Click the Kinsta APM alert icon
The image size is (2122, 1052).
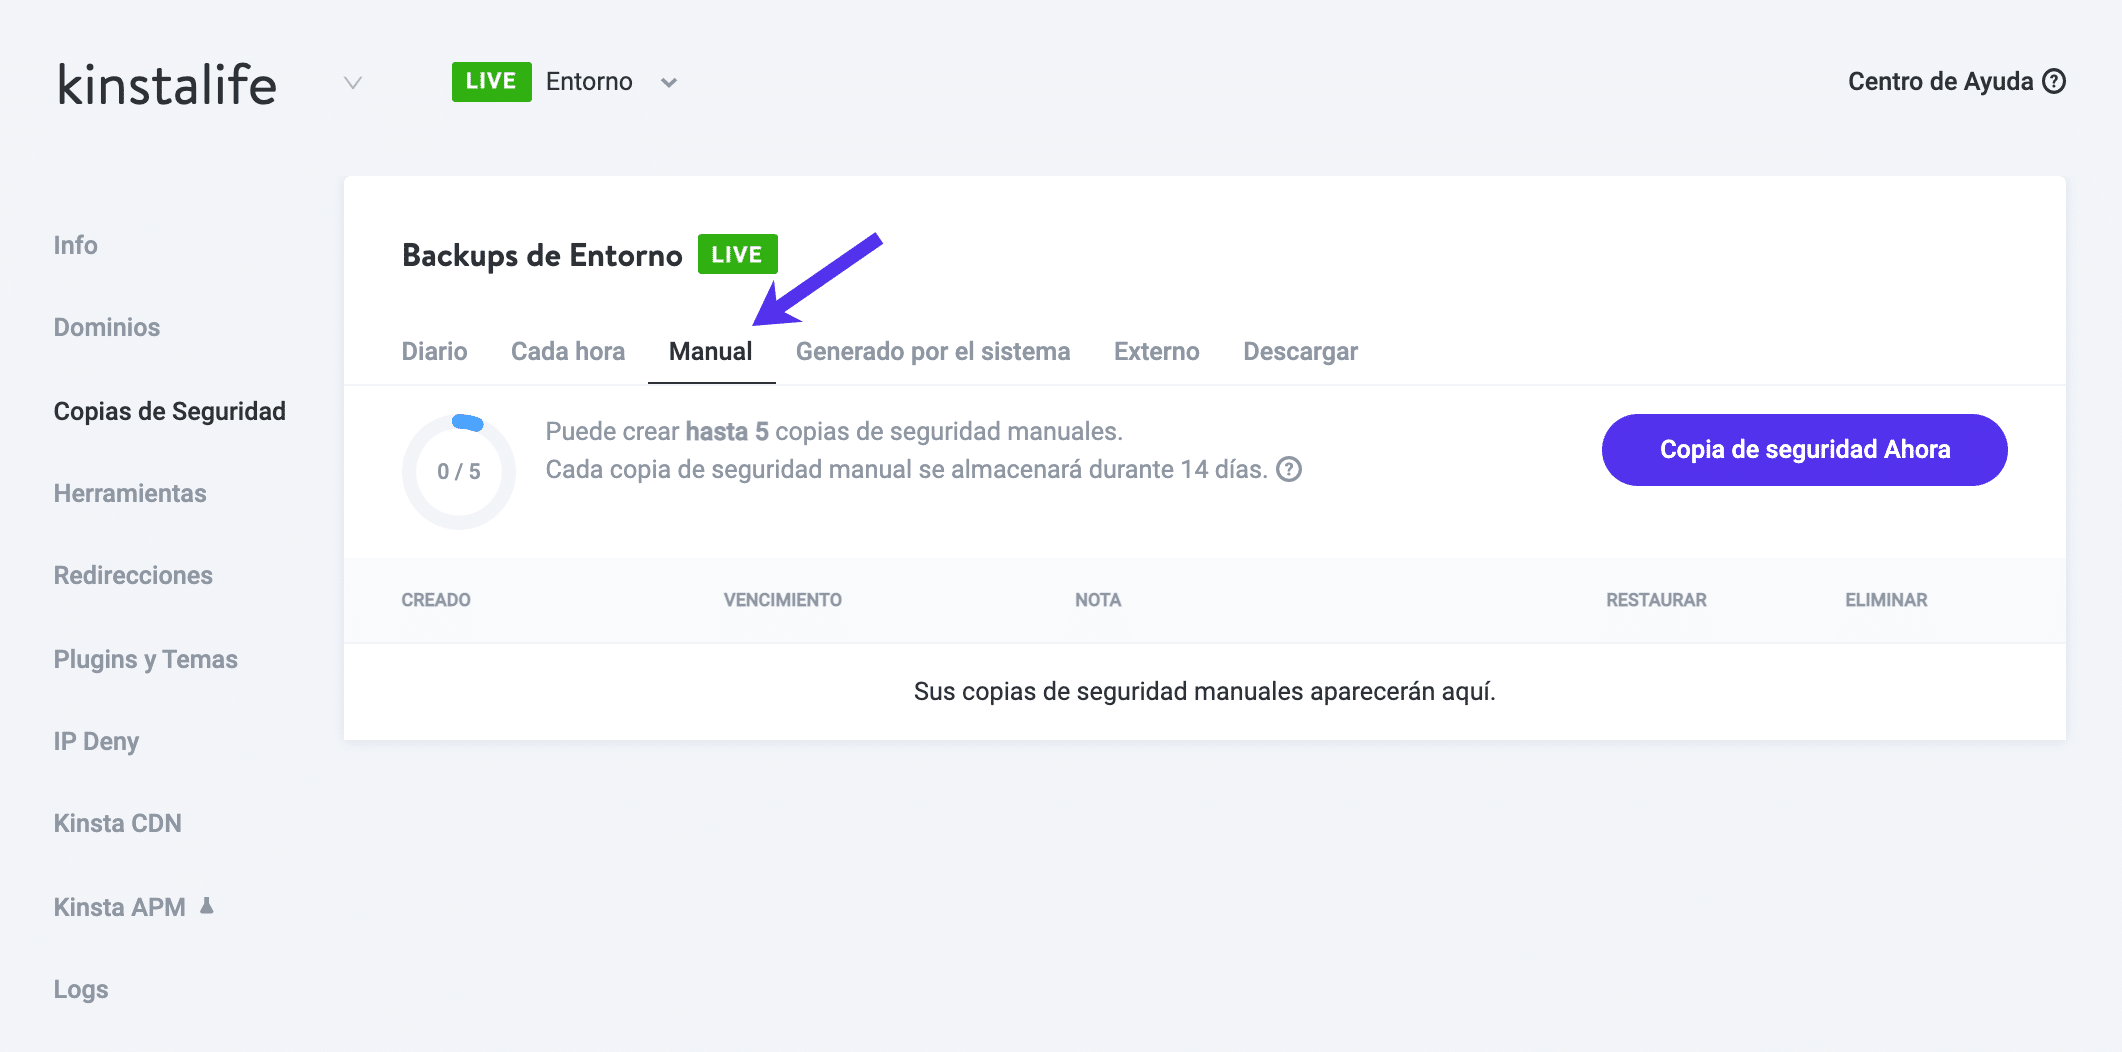(x=206, y=906)
